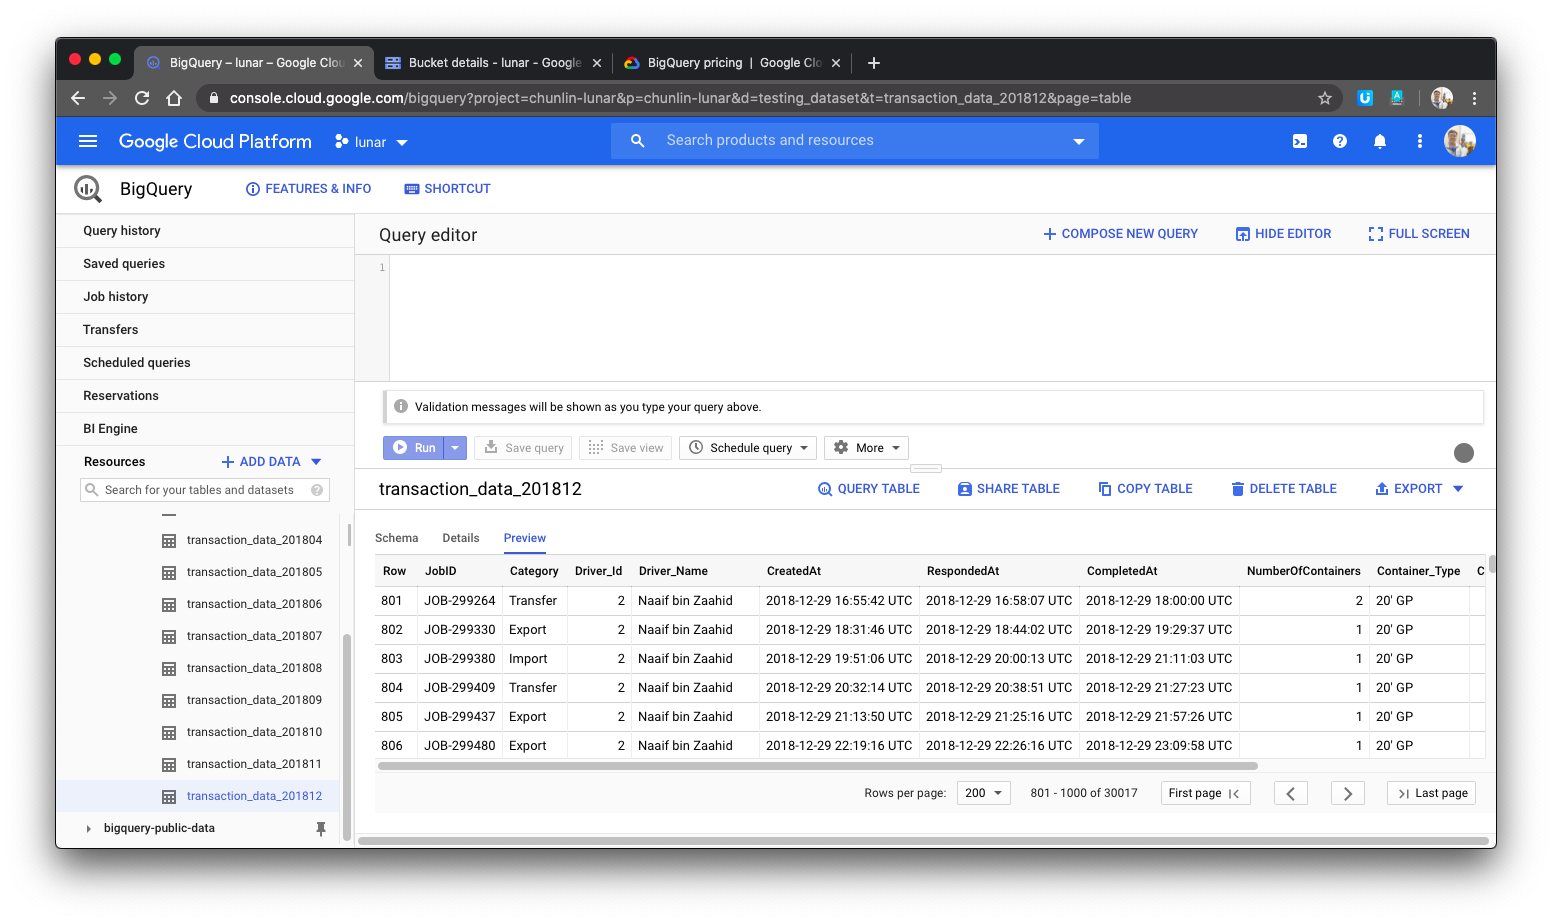The height and width of the screenshot is (922, 1552).
Task: Hide the query editor
Action: [x=1283, y=233]
